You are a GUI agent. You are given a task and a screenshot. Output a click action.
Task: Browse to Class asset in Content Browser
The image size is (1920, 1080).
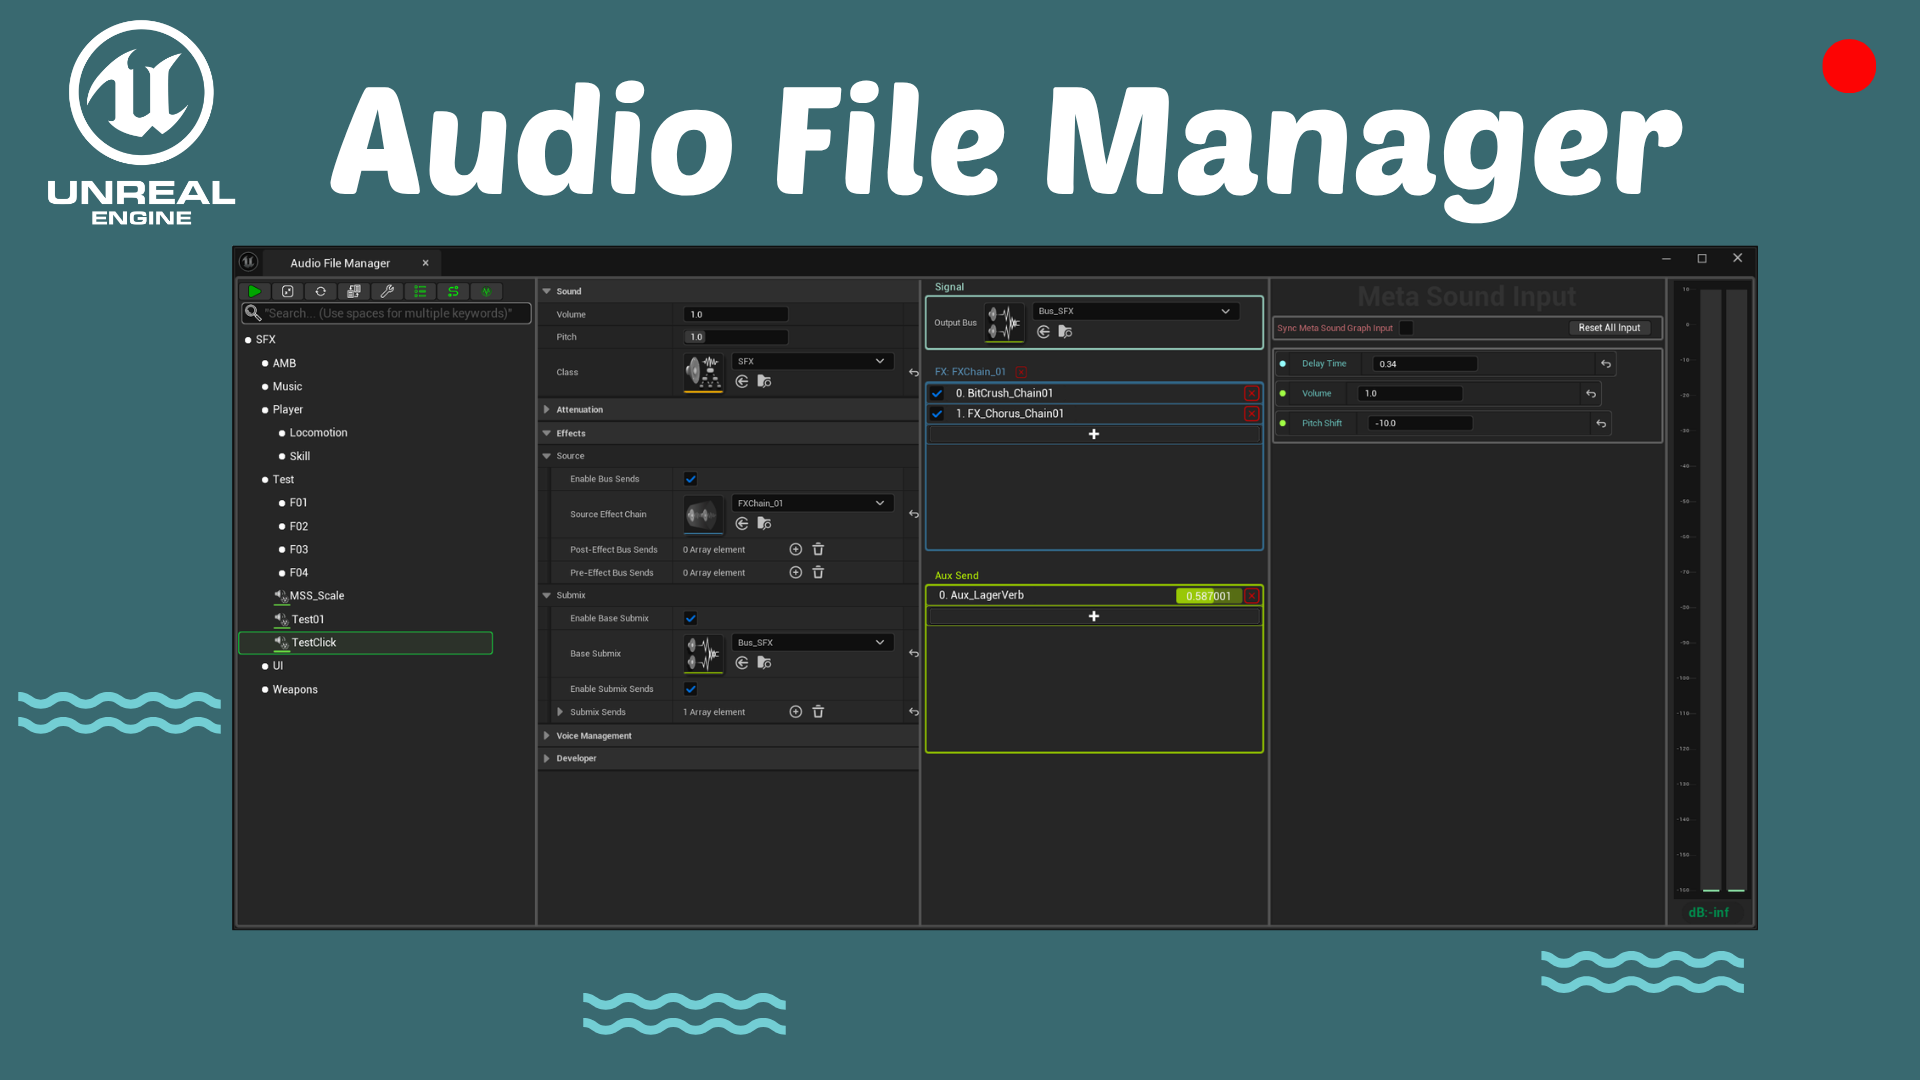[x=764, y=381]
